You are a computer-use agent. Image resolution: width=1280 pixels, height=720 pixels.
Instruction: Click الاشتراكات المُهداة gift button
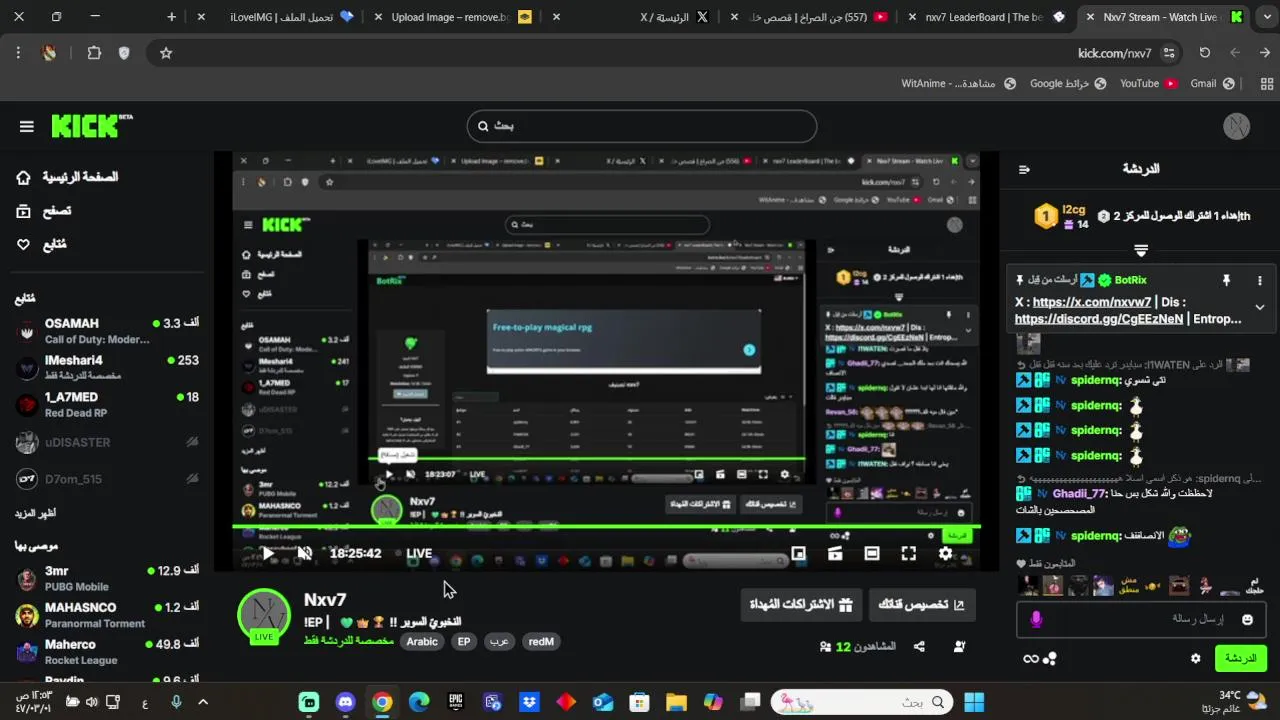click(x=801, y=604)
